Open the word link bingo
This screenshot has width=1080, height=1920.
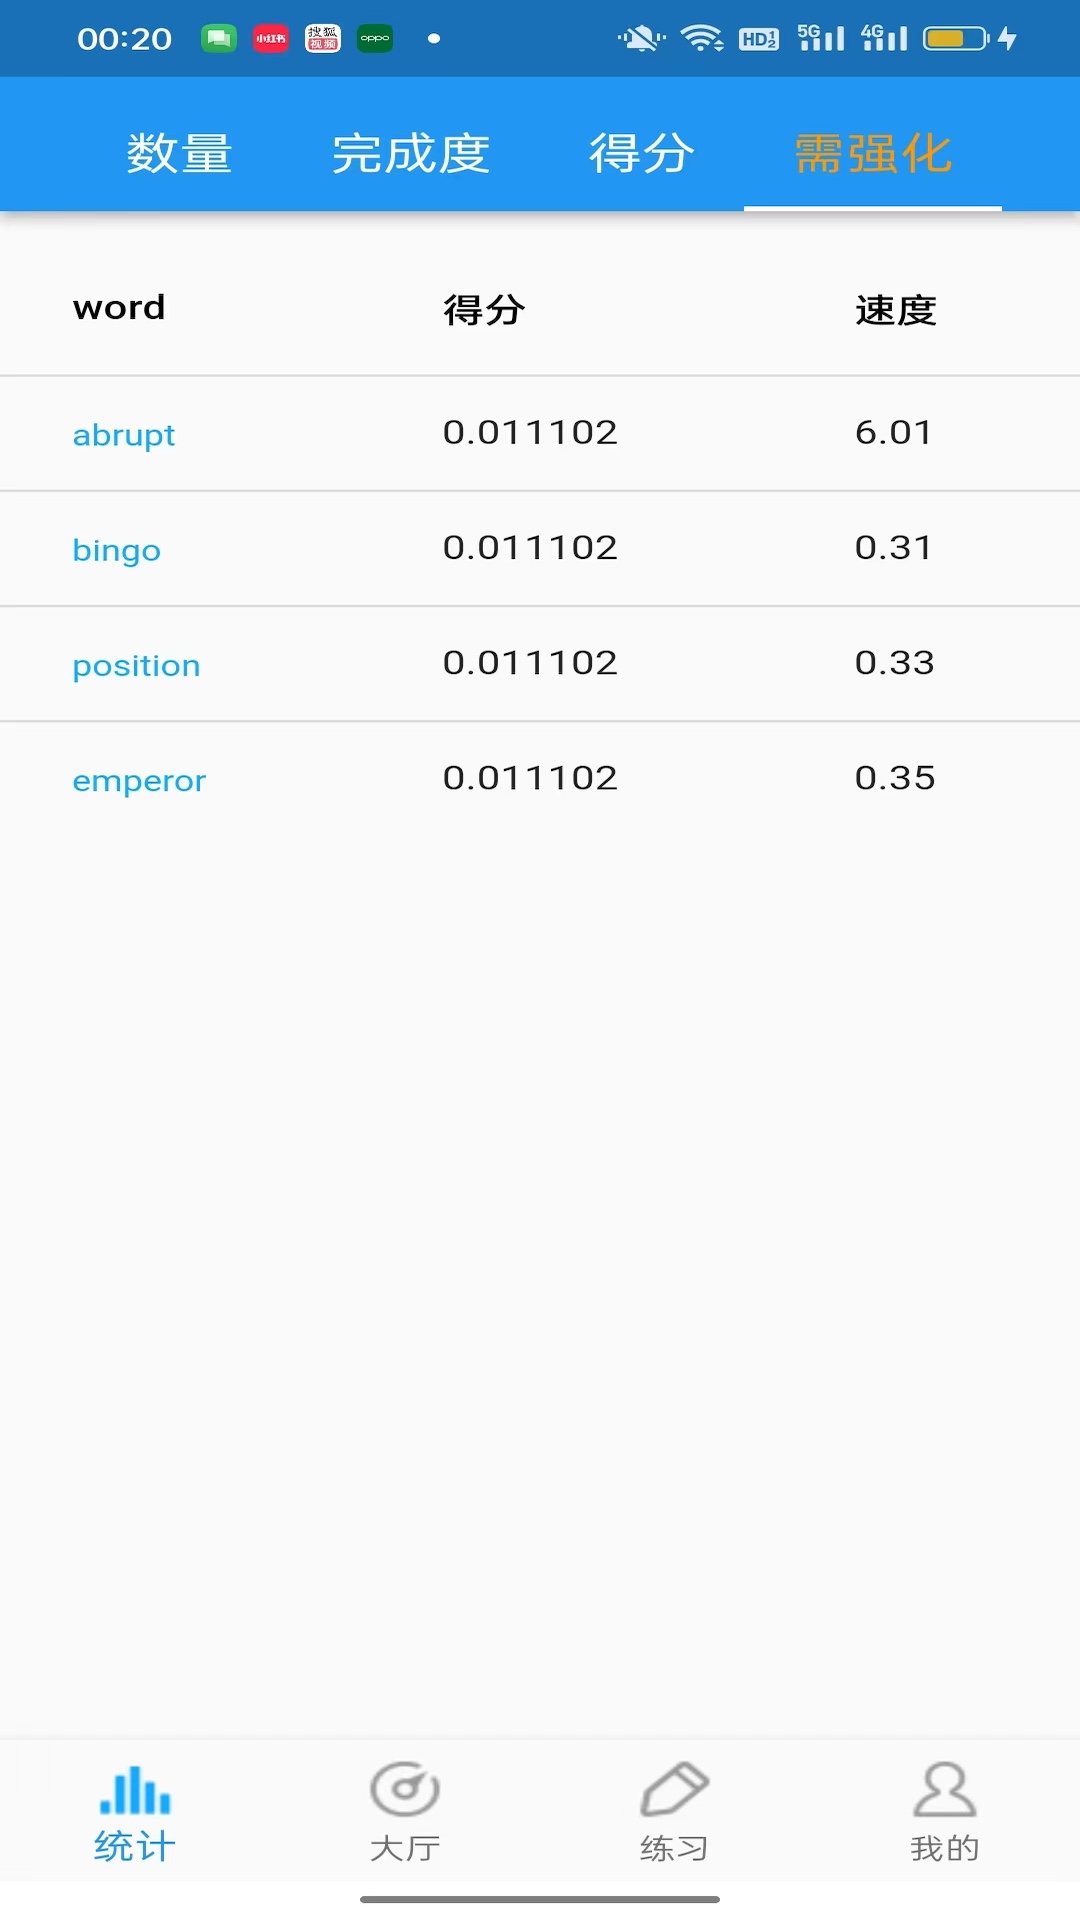click(117, 550)
